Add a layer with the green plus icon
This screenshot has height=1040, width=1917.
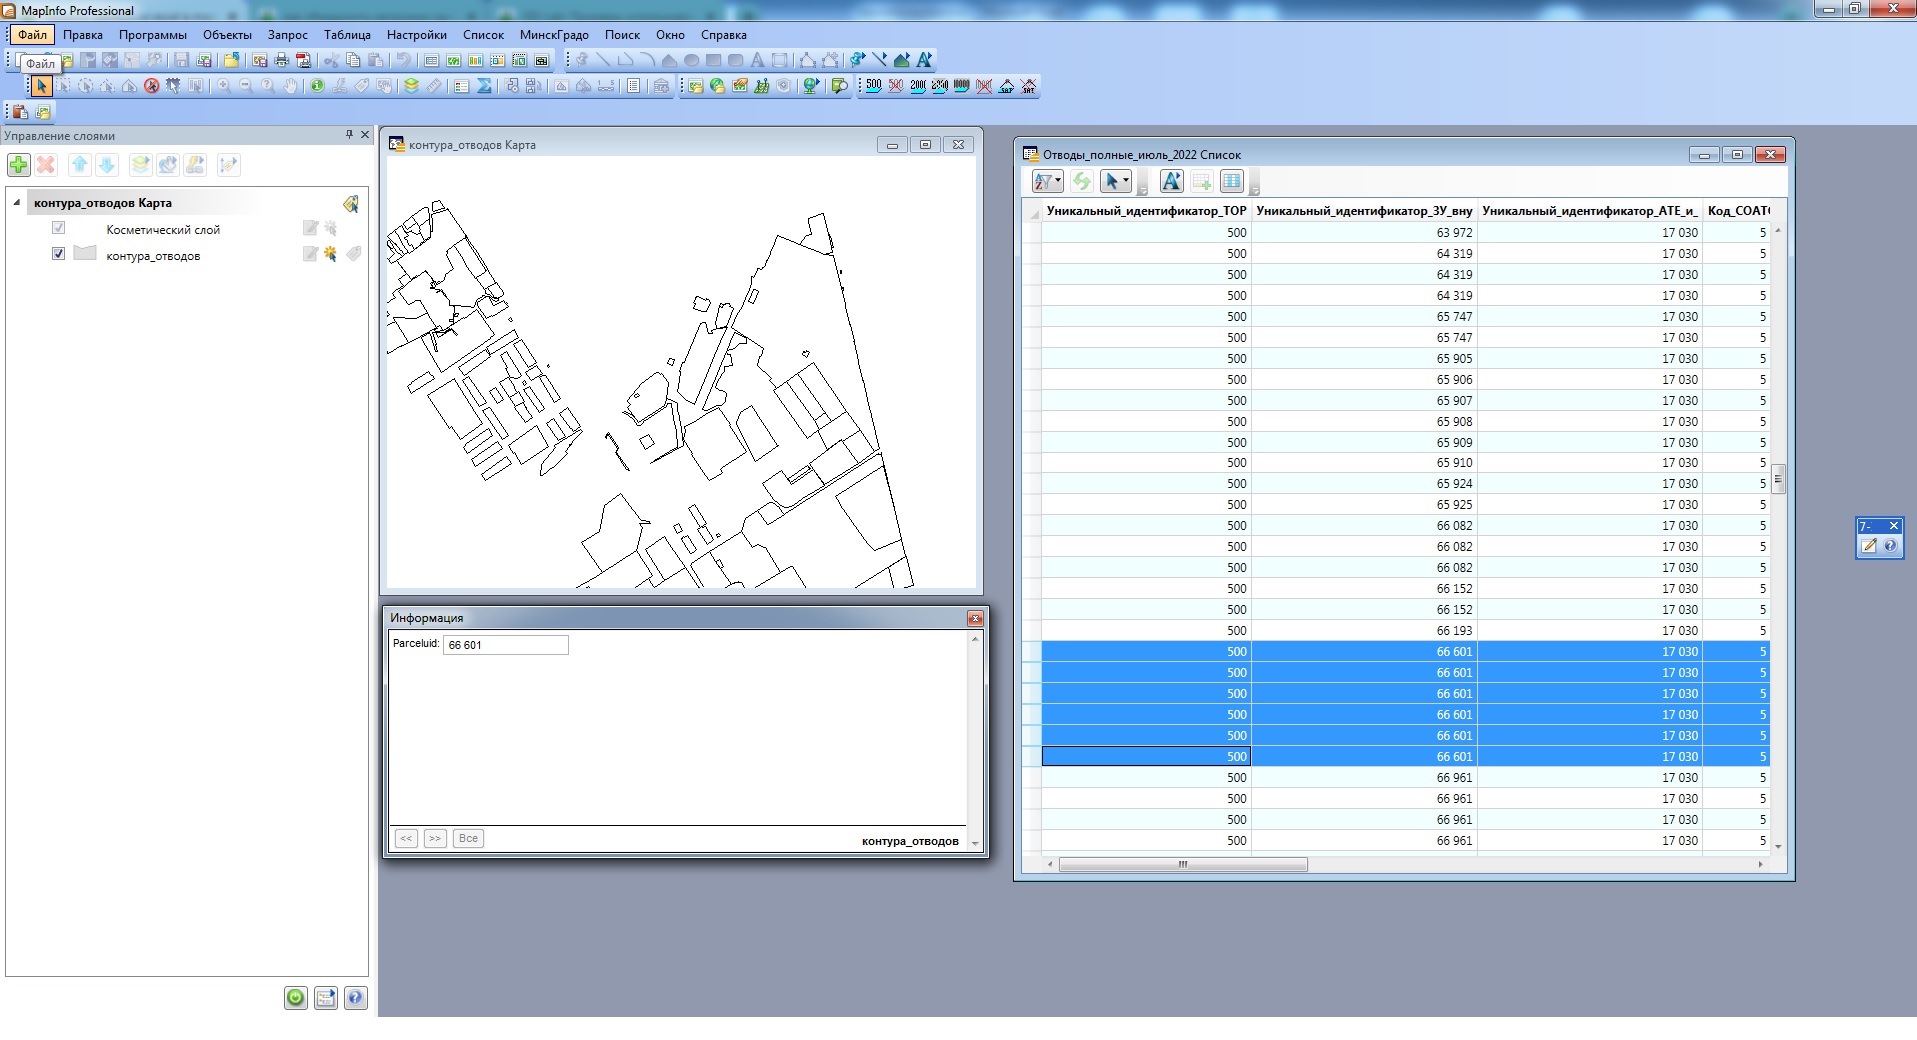18,165
